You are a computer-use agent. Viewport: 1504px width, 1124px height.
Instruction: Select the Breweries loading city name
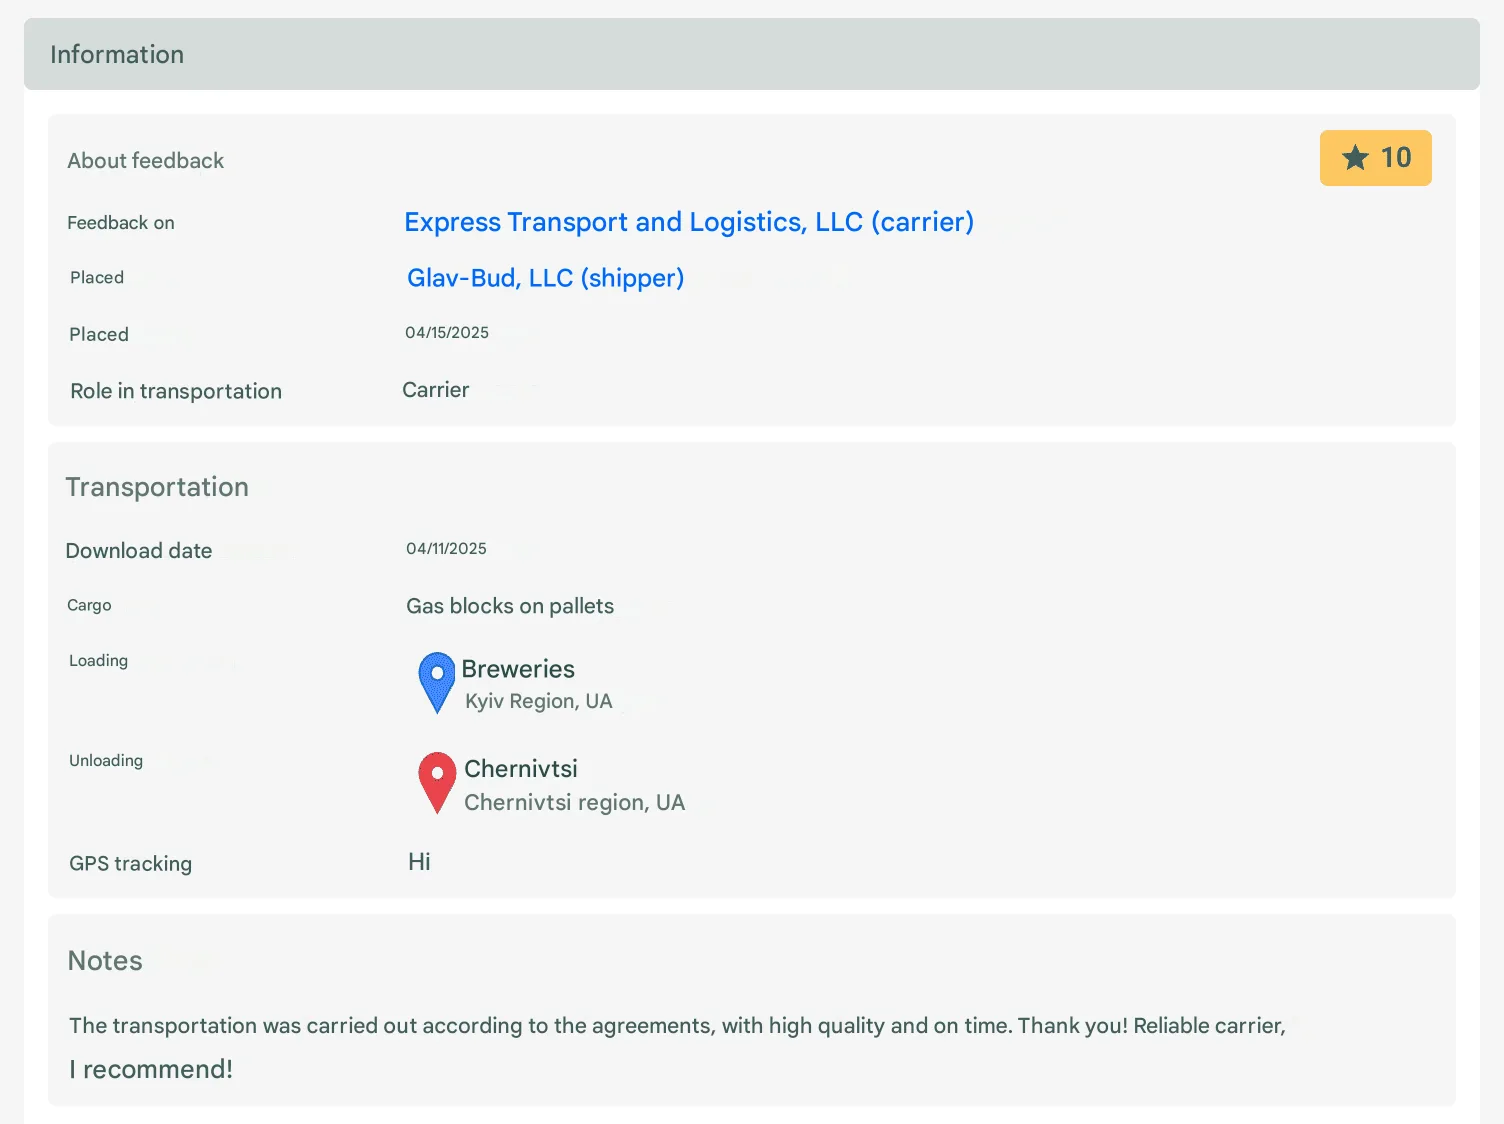[518, 669]
